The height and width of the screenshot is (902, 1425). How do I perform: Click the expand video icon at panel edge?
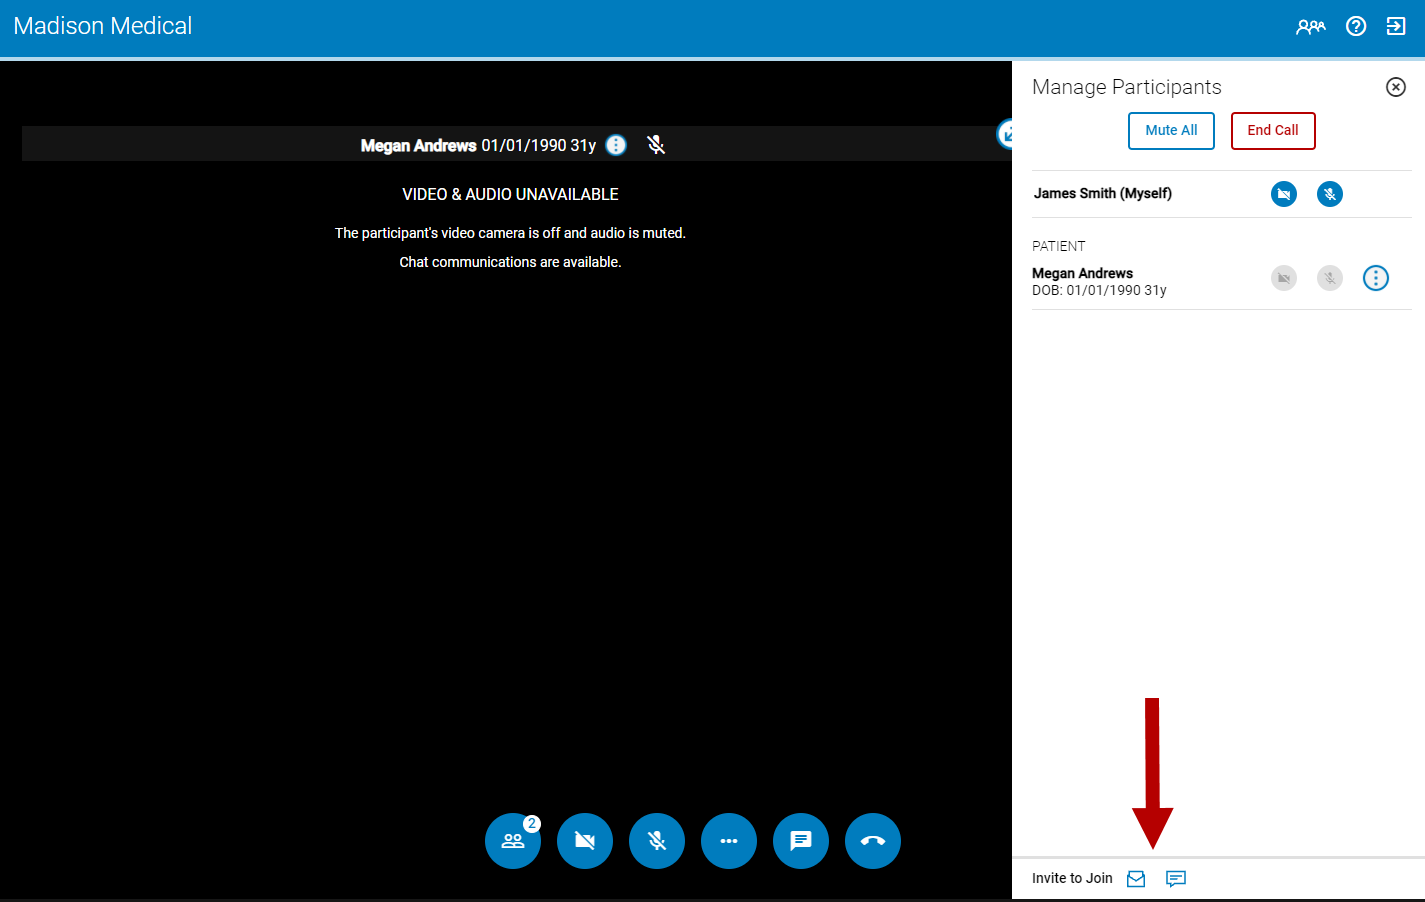pos(1006,133)
